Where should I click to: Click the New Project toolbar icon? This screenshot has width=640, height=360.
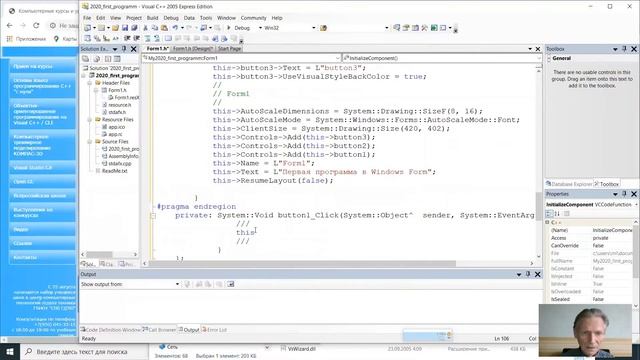click(x=87, y=28)
